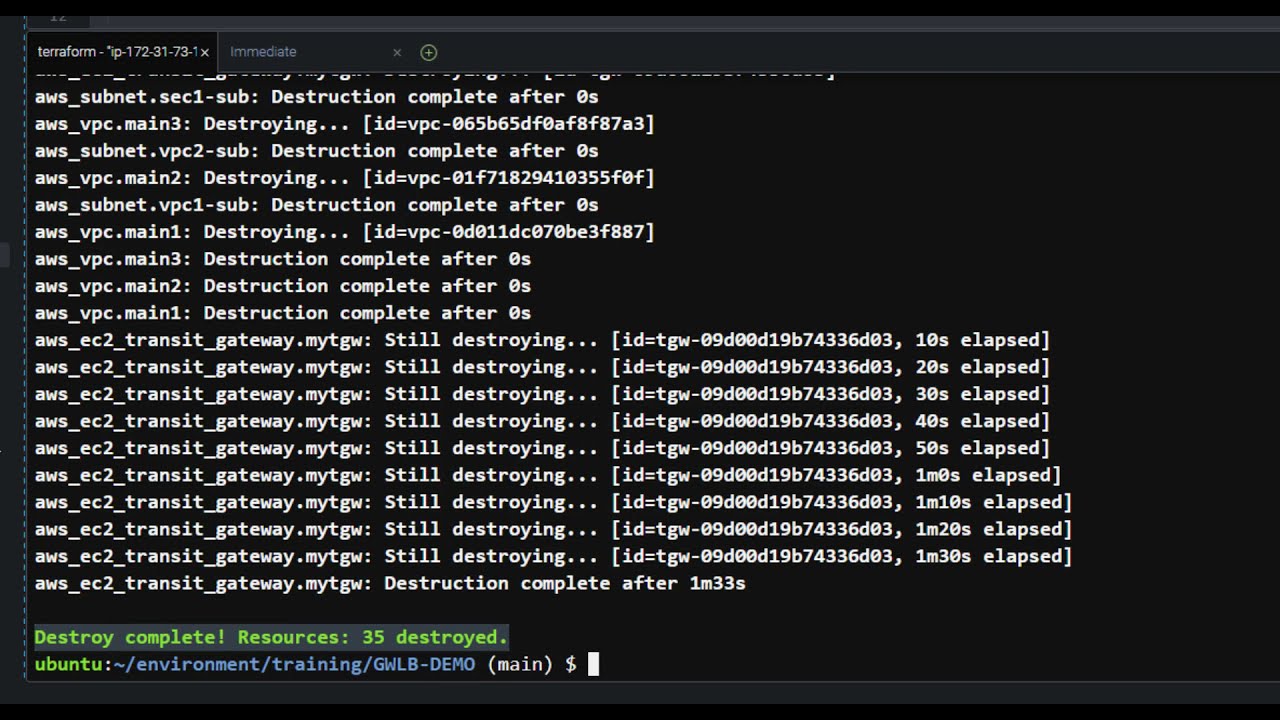Open the Immediate tab
Viewport: 1280px width, 720px height.
(263, 52)
